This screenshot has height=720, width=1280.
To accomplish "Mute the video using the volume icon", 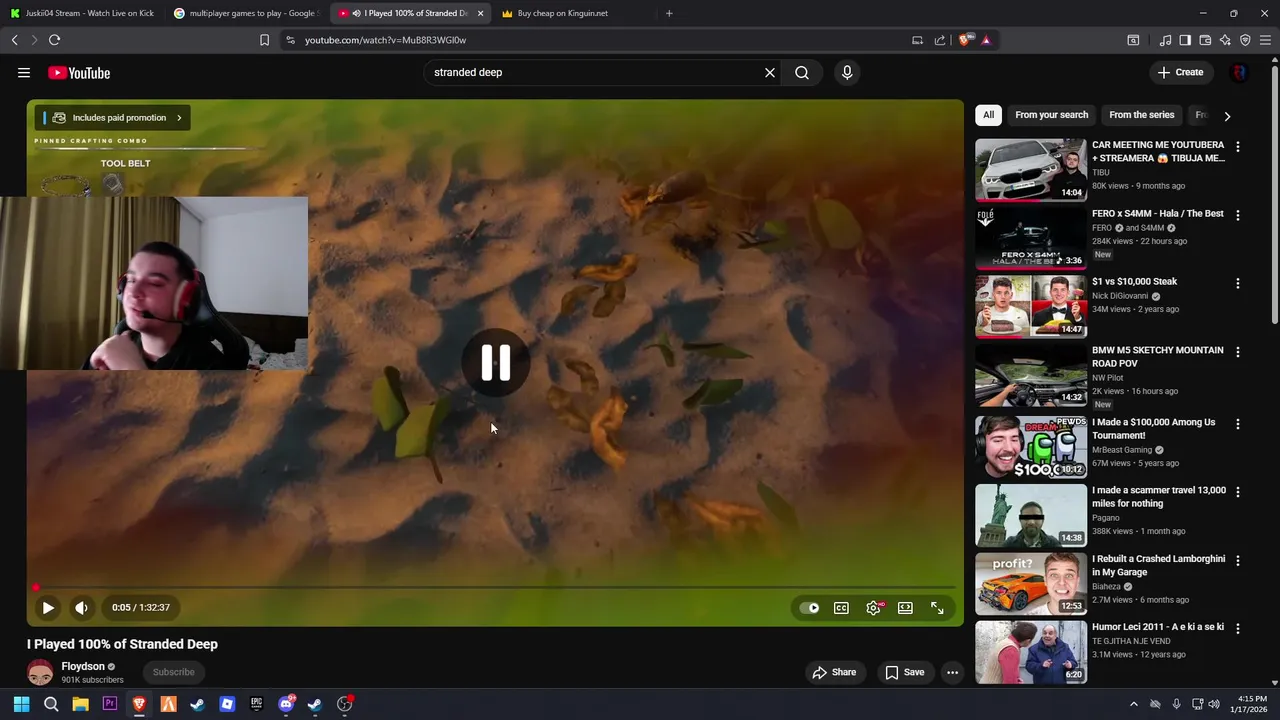I will pos(81,607).
